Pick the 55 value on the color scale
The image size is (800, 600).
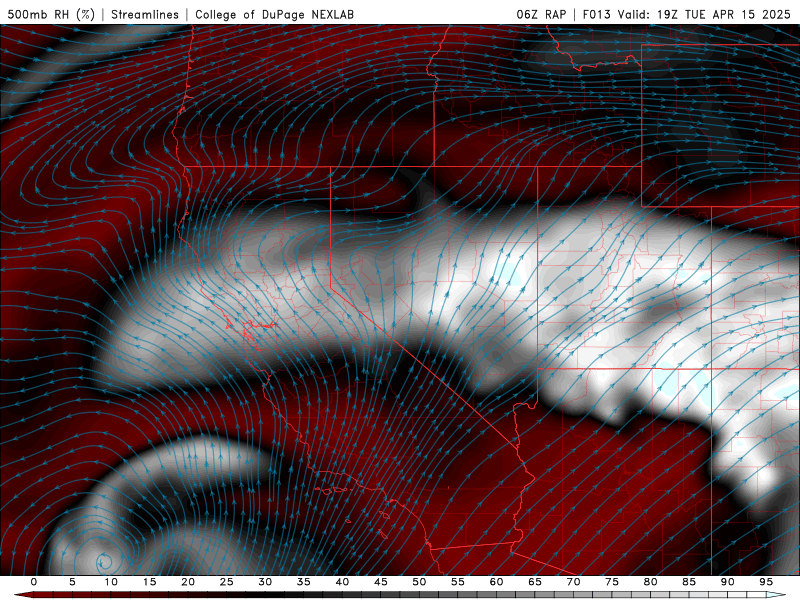point(458,582)
